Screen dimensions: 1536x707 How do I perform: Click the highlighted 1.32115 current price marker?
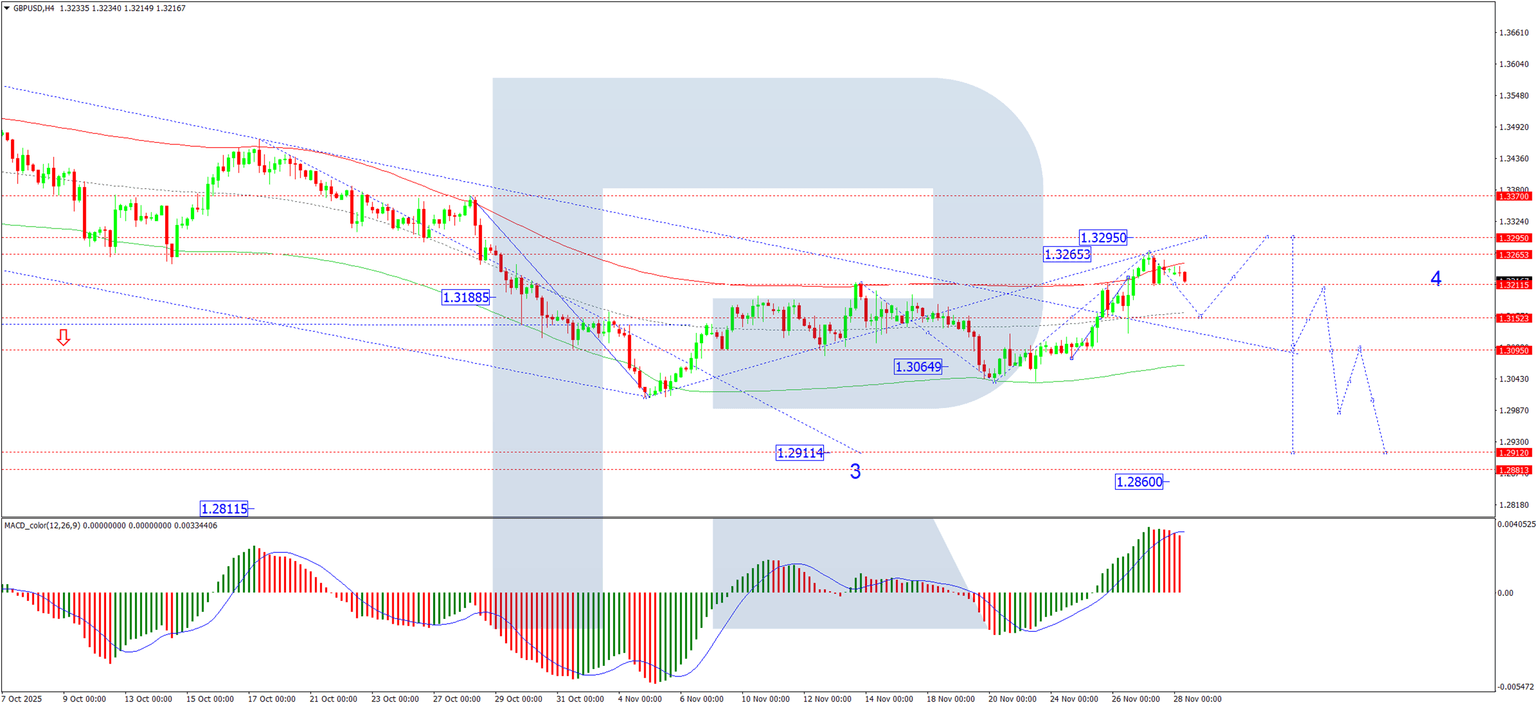(x=1513, y=285)
